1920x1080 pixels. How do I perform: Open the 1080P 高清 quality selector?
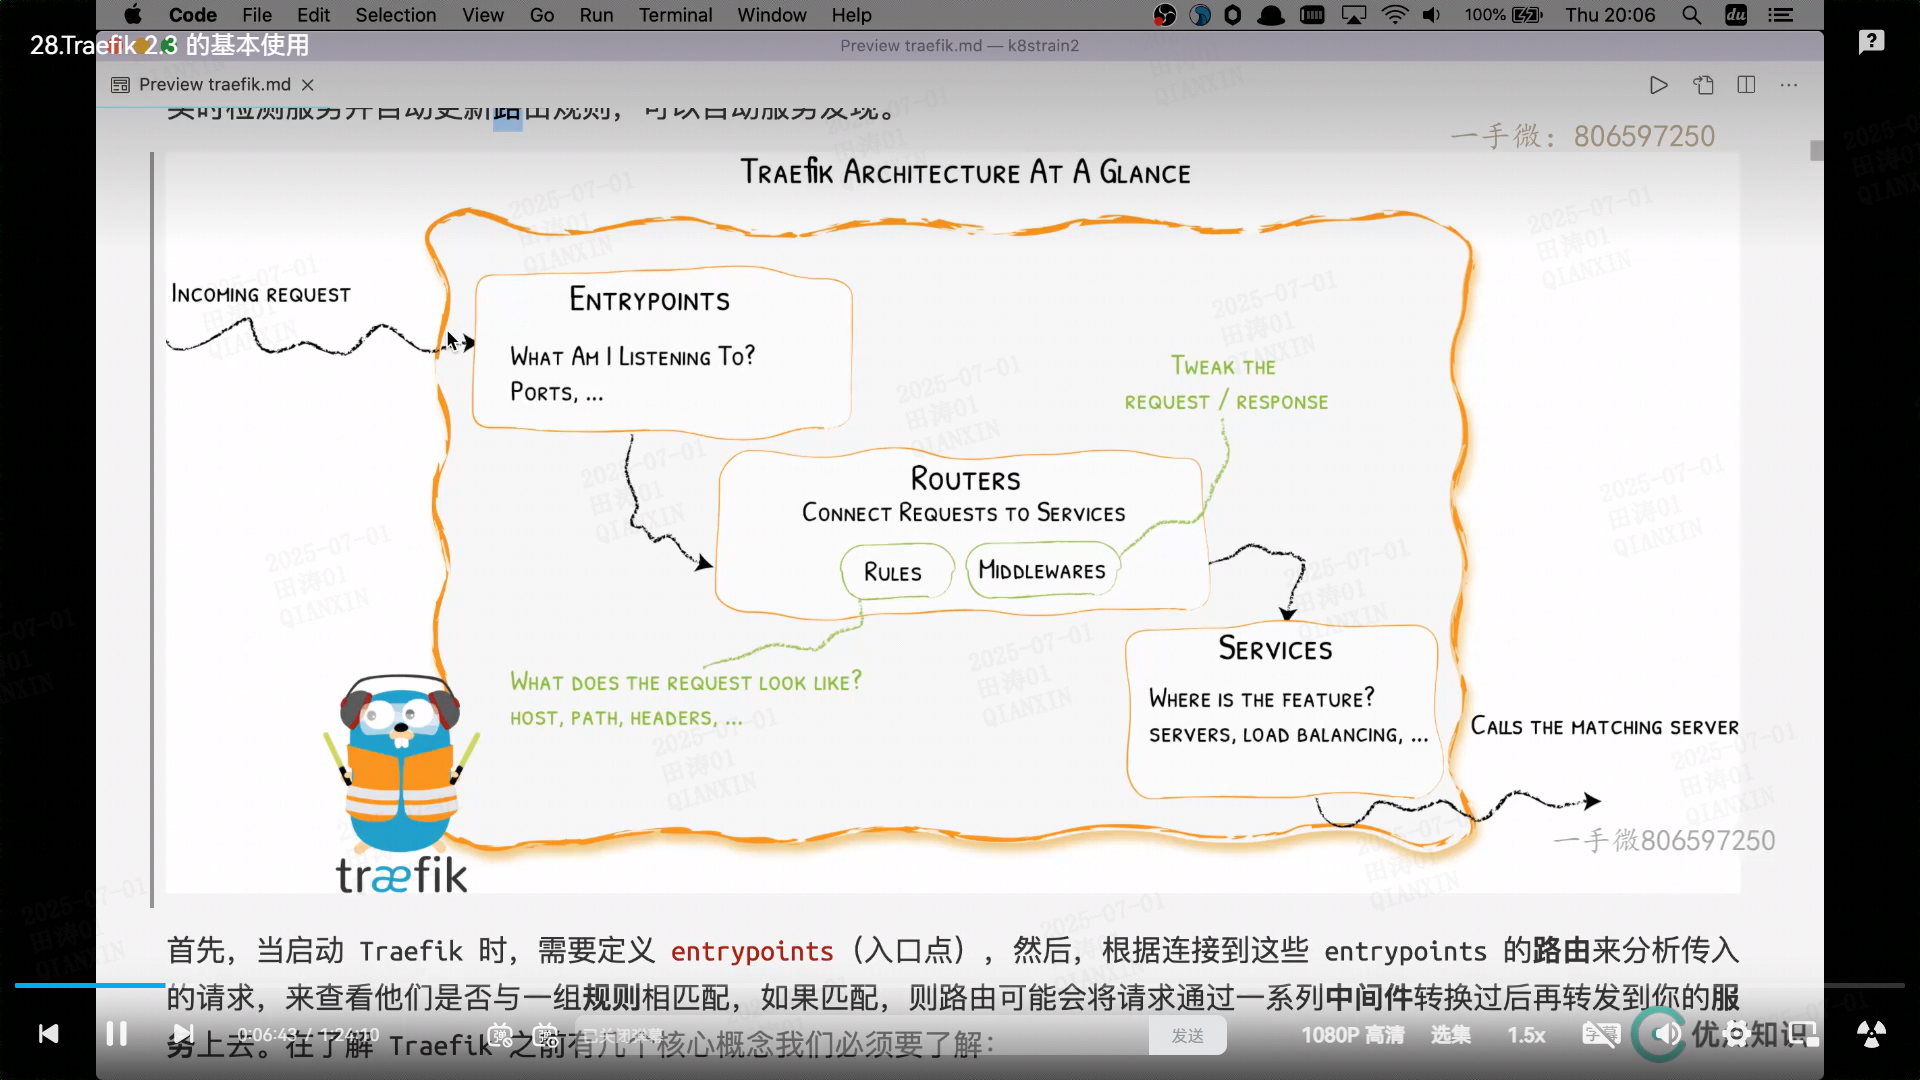point(1352,1035)
